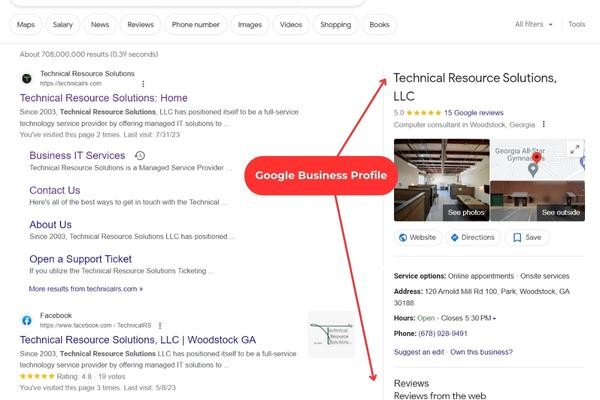This screenshot has width=600, height=400.
Task: Switch to Videos results
Action: 291,24
